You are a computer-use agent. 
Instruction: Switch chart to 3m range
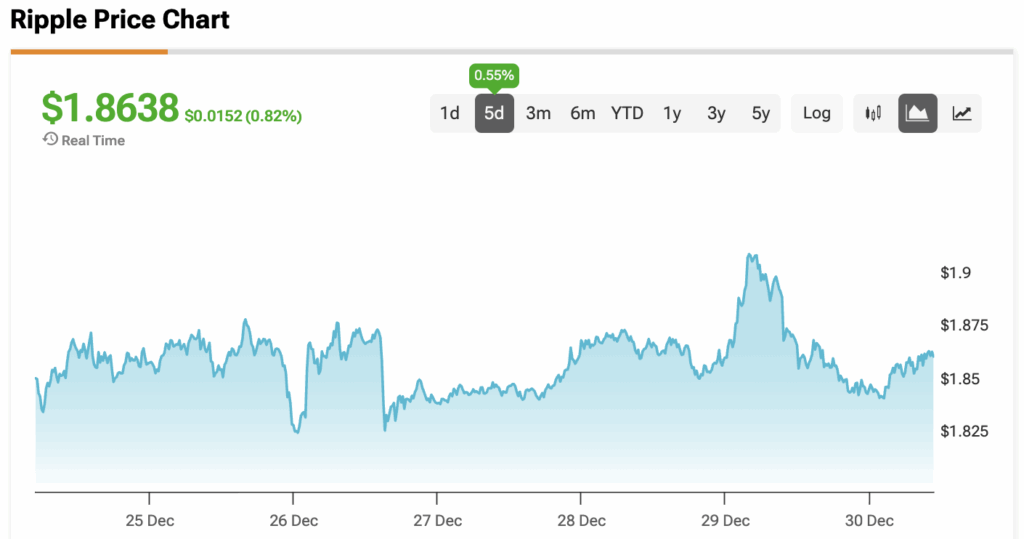[538, 113]
